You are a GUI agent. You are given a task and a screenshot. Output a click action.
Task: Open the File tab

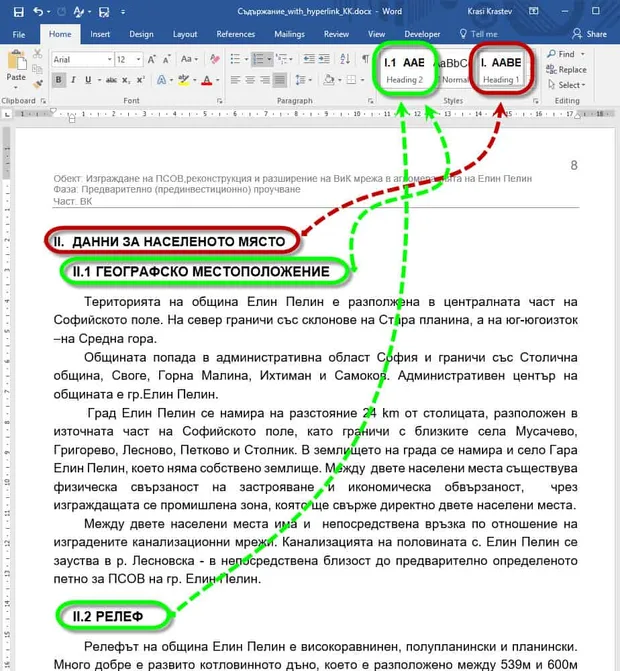point(19,35)
